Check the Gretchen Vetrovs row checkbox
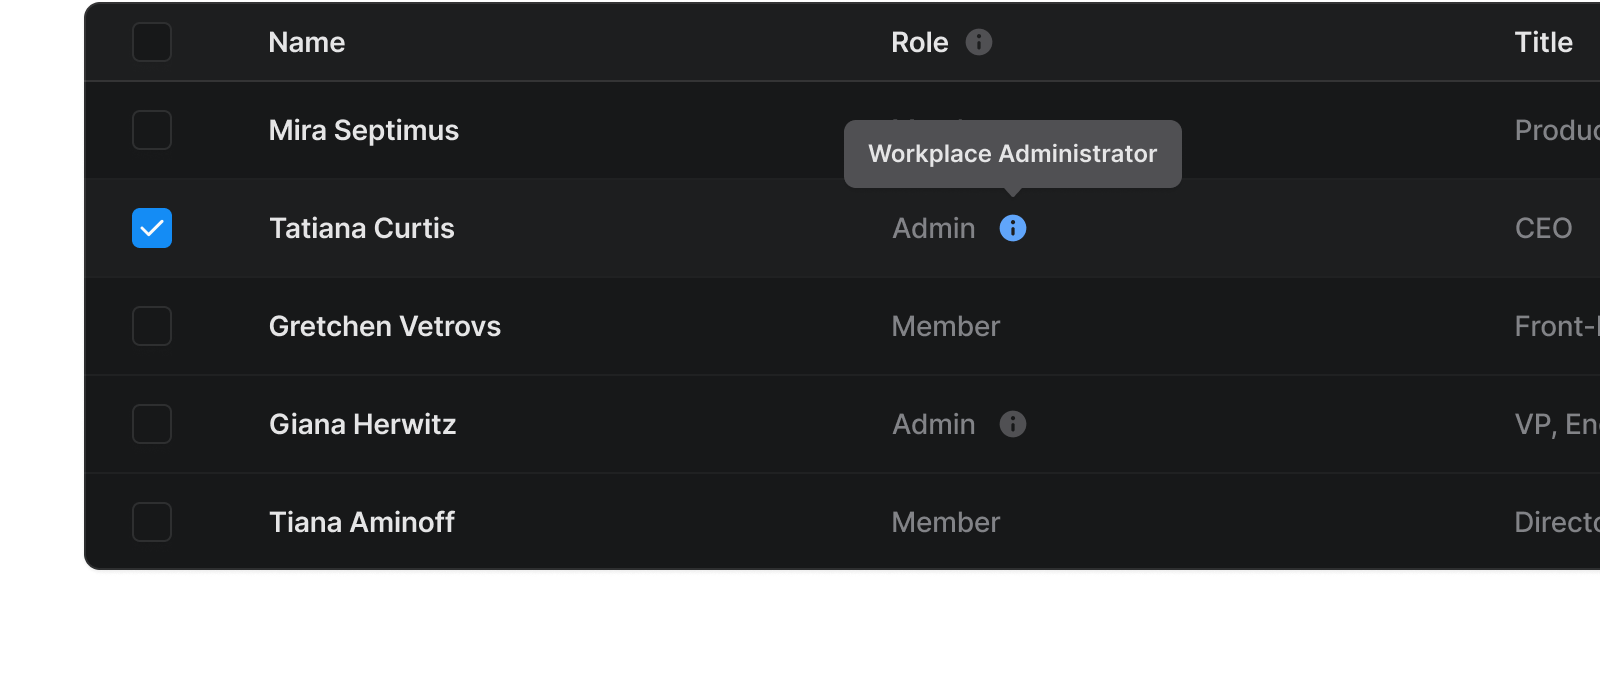Image resolution: width=1600 pixels, height=688 pixels. coord(152,326)
